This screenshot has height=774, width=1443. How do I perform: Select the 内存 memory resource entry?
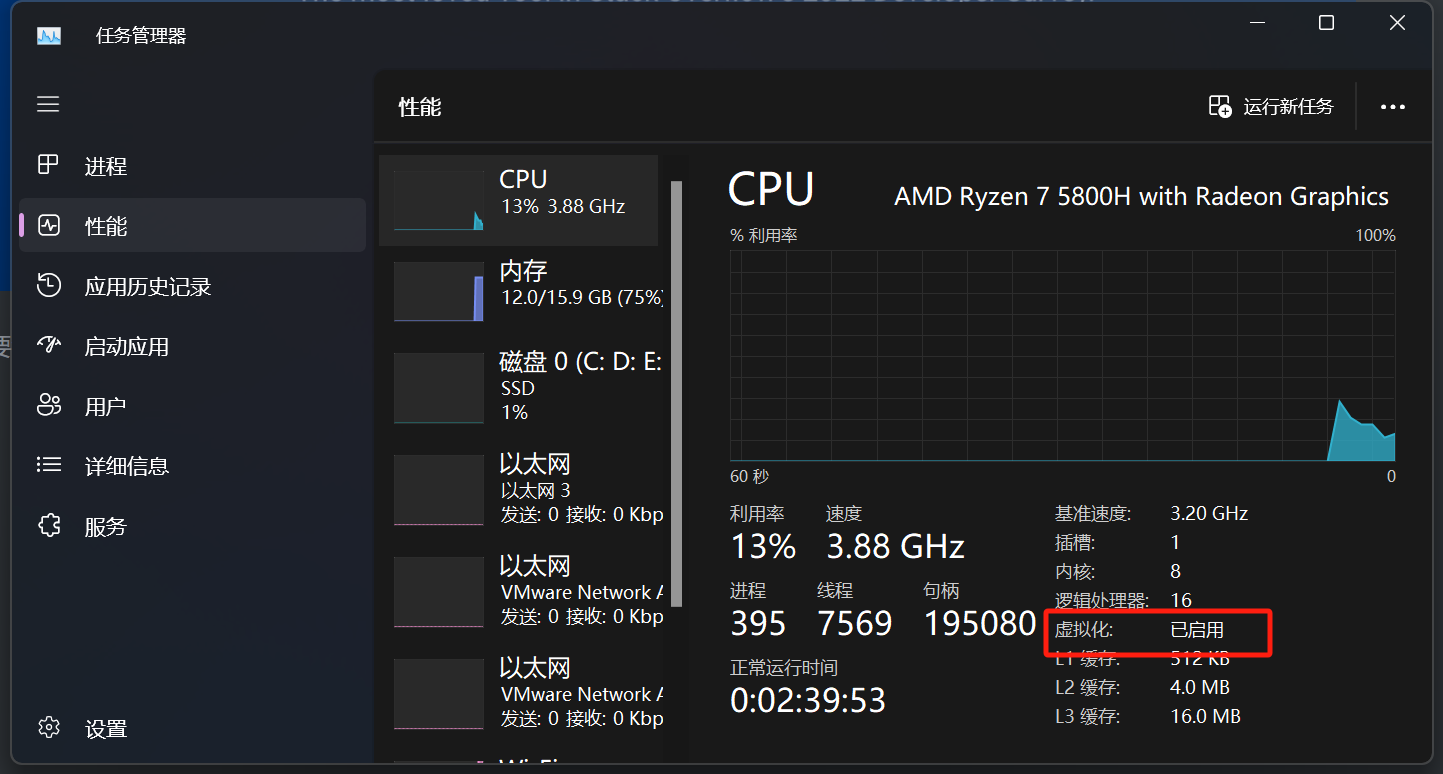tap(518, 290)
